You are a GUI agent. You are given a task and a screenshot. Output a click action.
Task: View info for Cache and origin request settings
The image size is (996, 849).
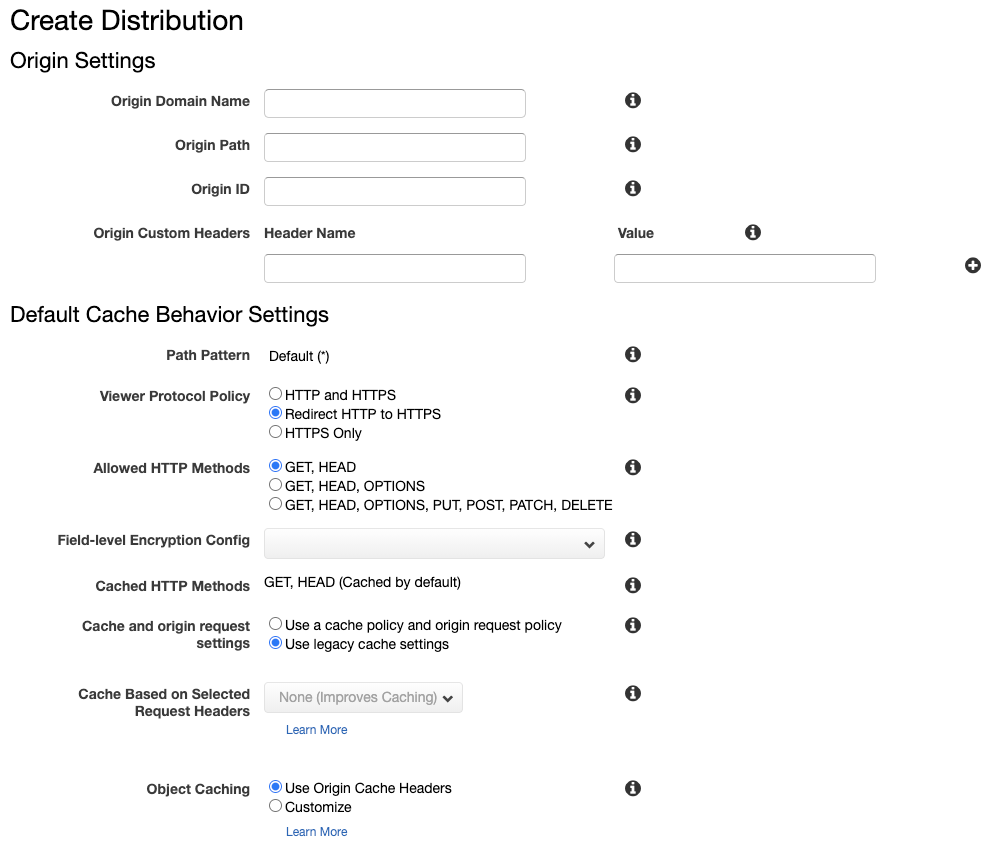tap(632, 625)
